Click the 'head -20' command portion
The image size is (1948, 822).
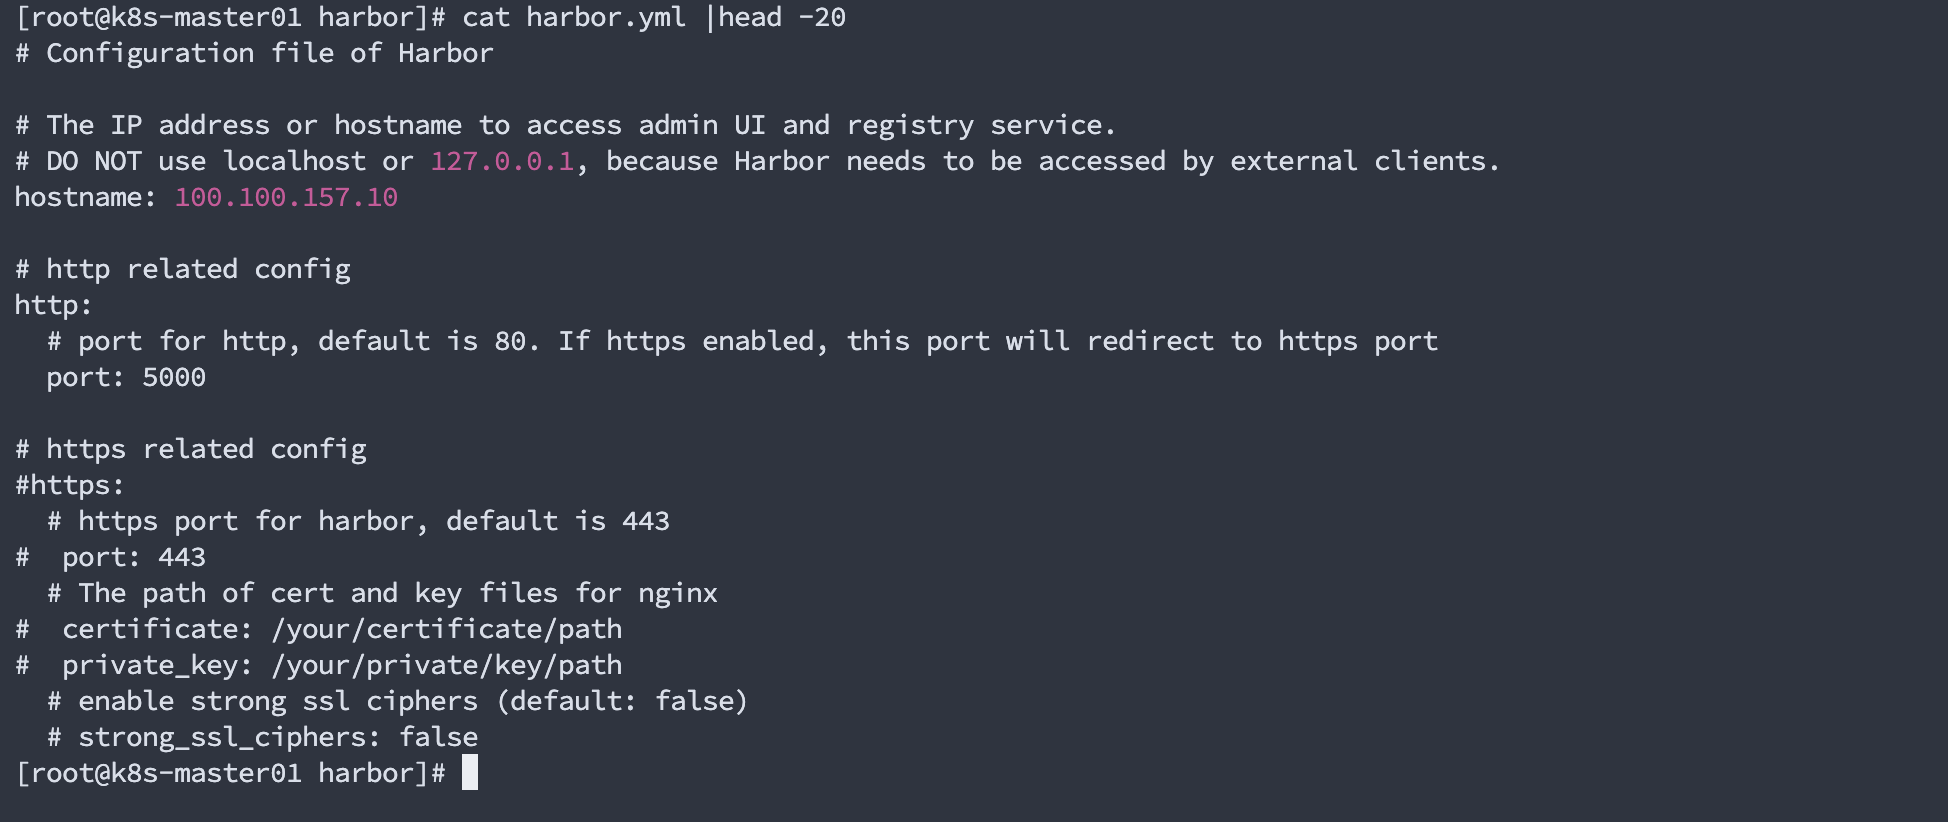tap(782, 17)
